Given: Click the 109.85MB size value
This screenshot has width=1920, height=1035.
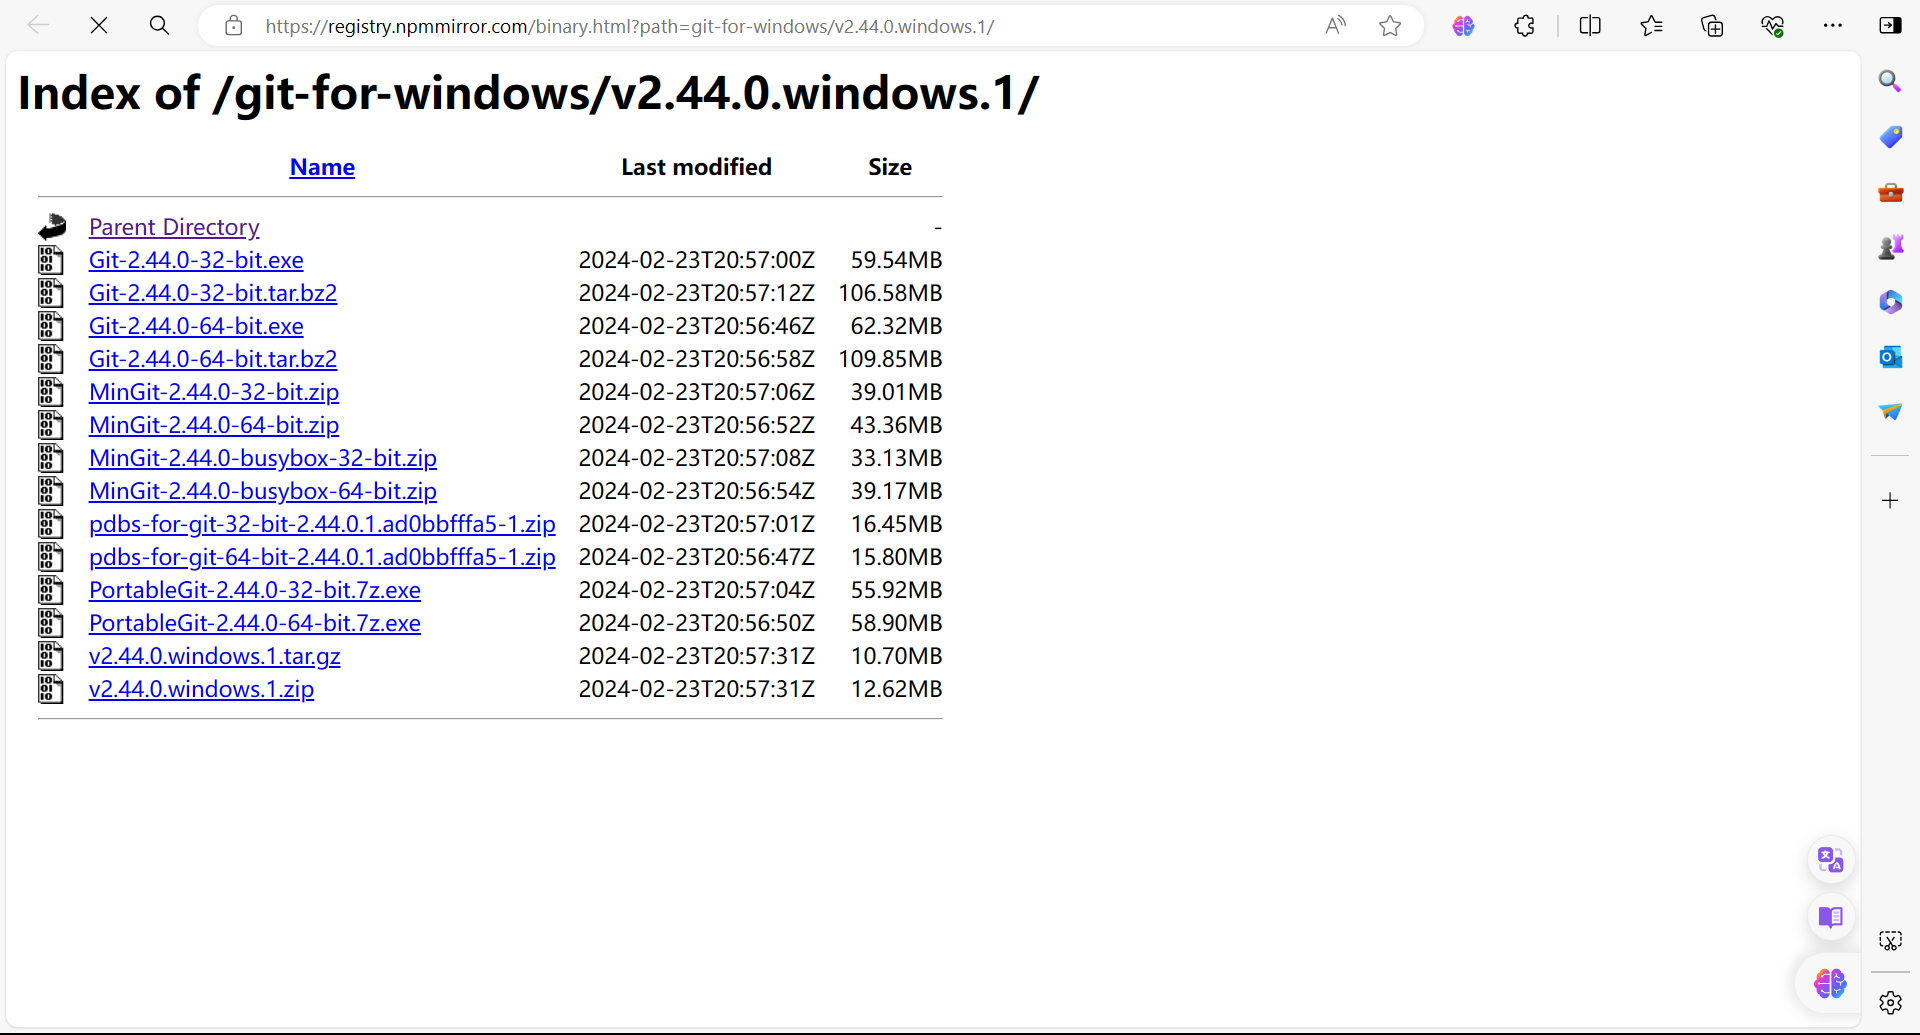Looking at the screenshot, I should pyautogui.click(x=890, y=359).
